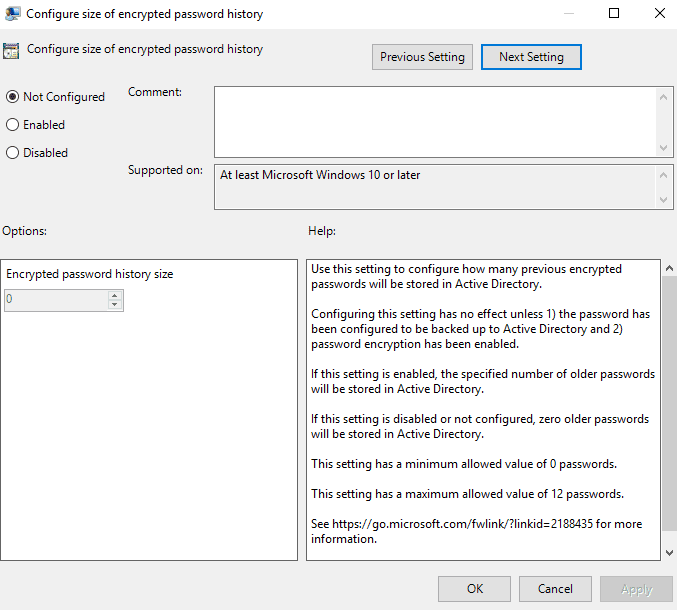
Task: Increase the encrypted password history size spinner
Action: [115, 295]
